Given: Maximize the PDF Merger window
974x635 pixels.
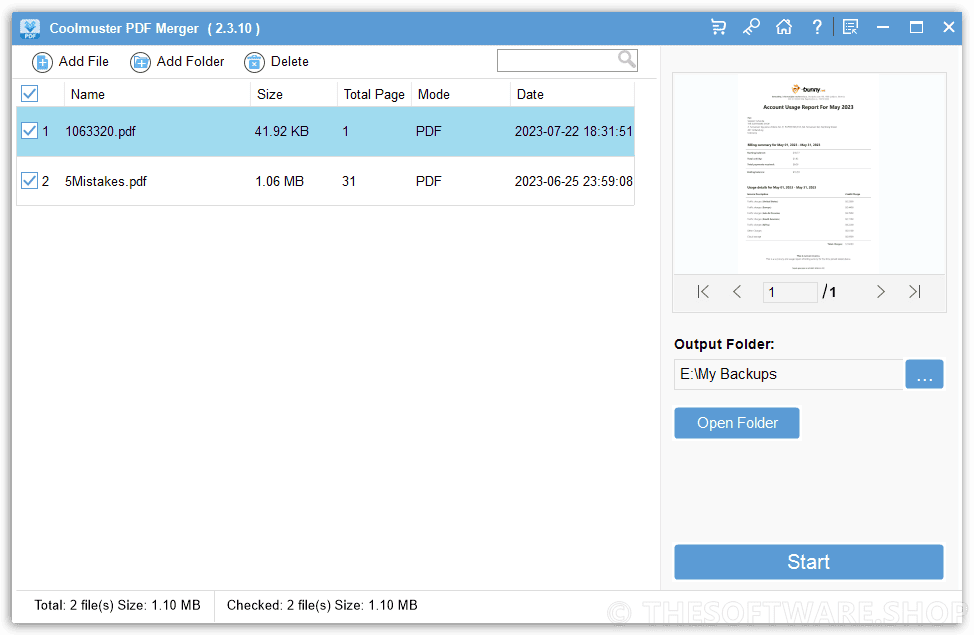Looking at the screenshot, I should pyautogui.click(x=916, y=27).
